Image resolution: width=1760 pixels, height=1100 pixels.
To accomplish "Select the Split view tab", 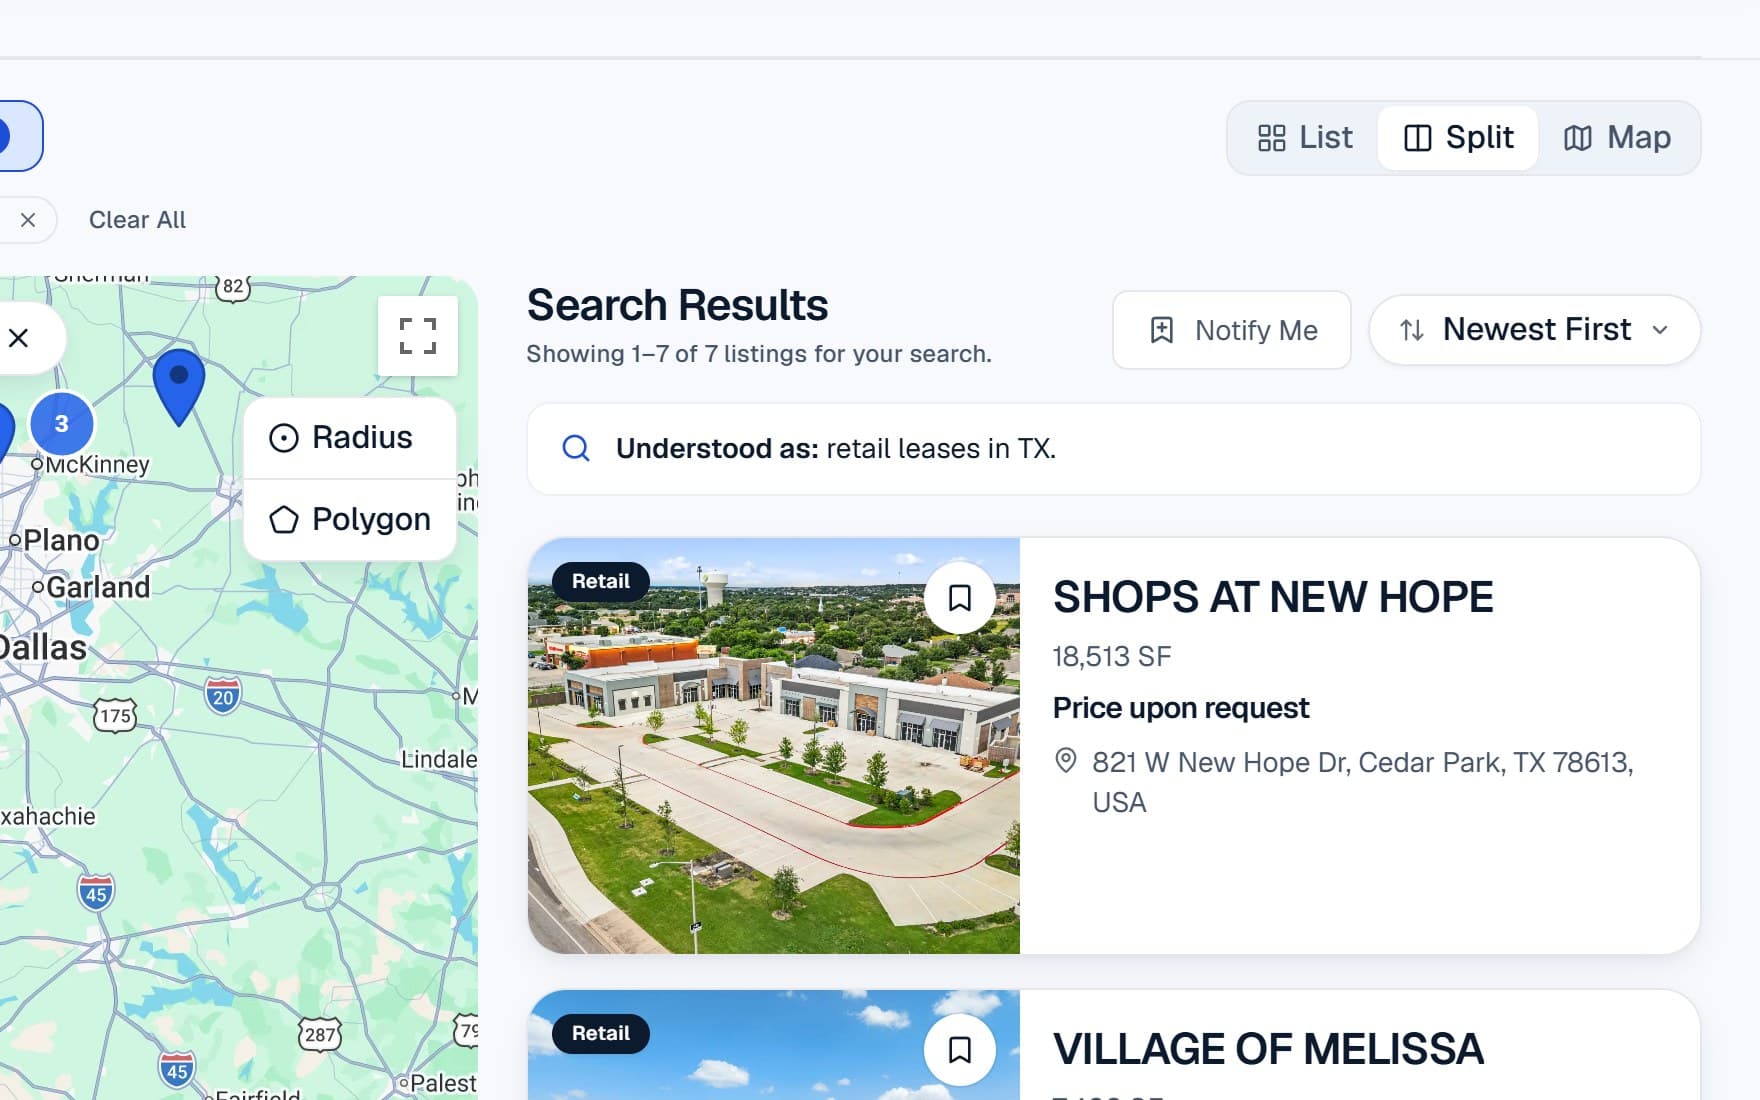I will tap(1458, 138).
